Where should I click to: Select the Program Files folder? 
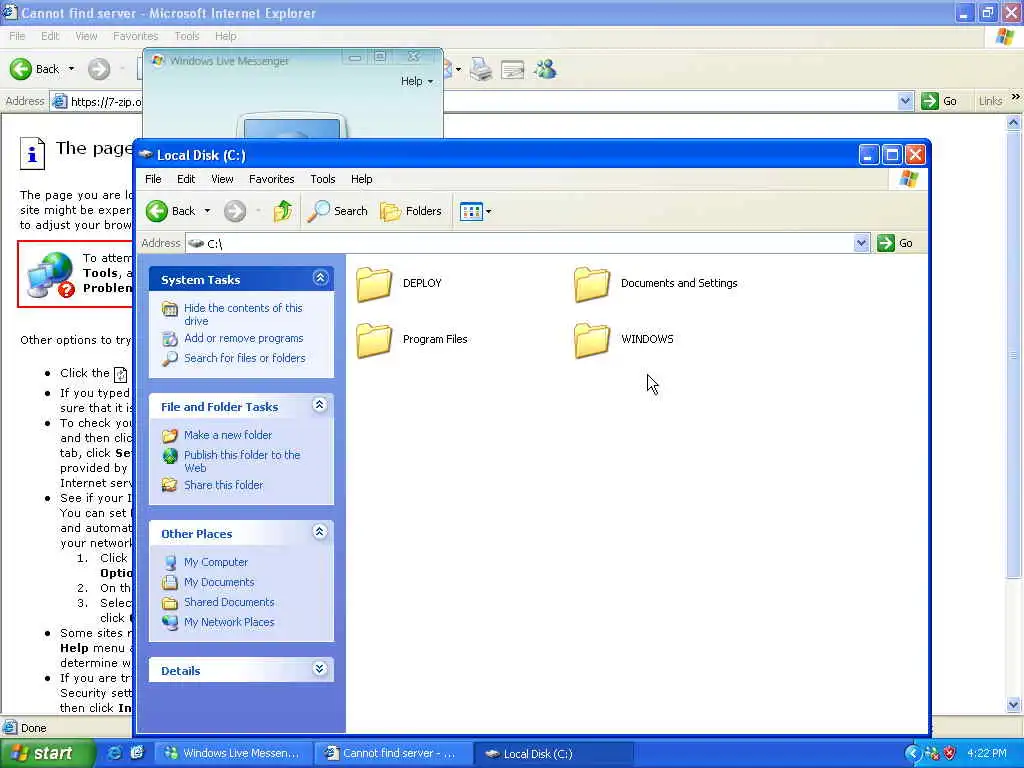(x=412, y=340)
